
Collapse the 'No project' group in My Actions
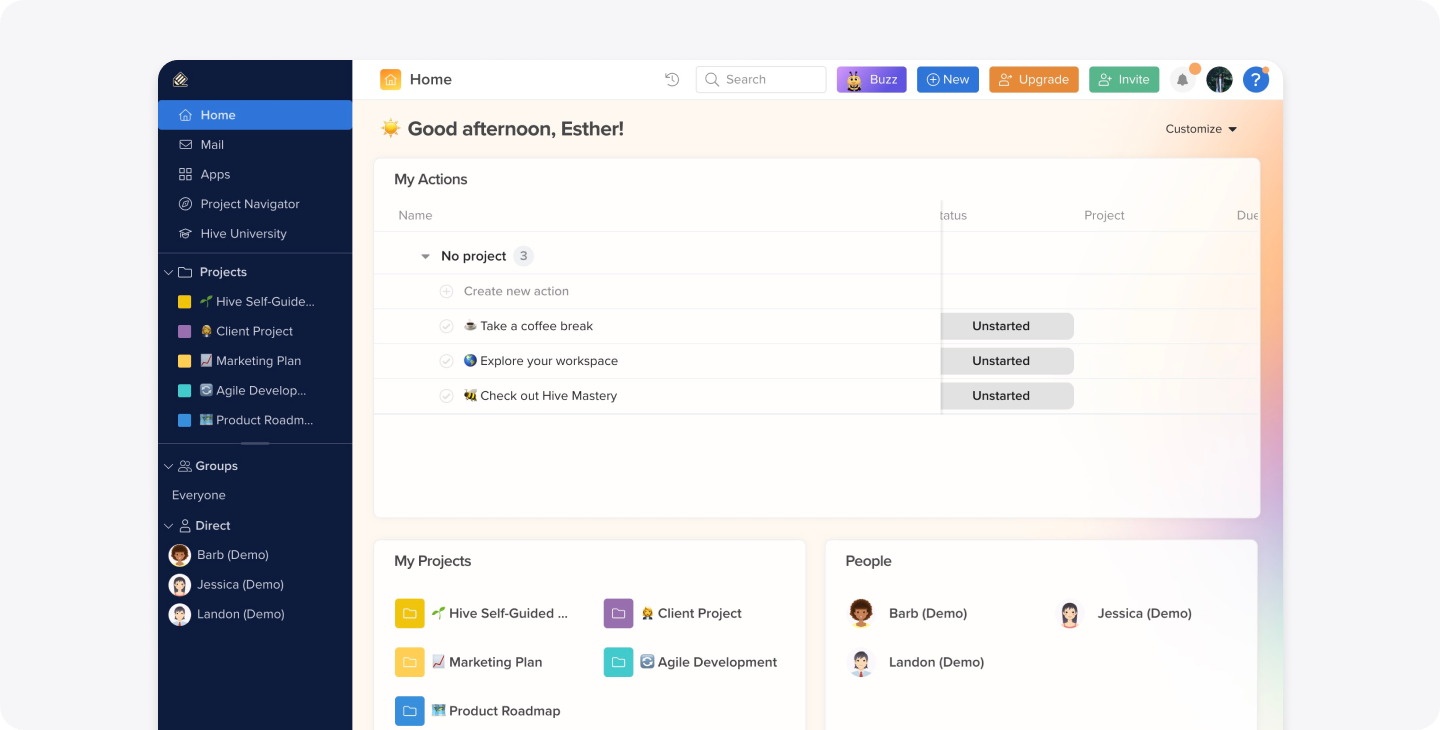click(x=424, y=255)
